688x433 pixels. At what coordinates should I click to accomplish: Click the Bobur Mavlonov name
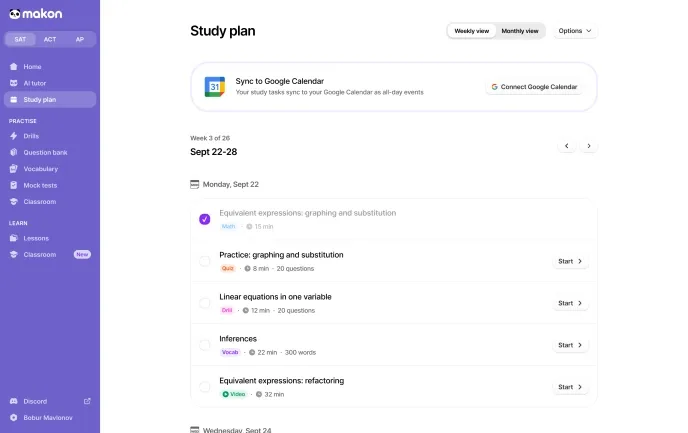[x=48, y=418]
